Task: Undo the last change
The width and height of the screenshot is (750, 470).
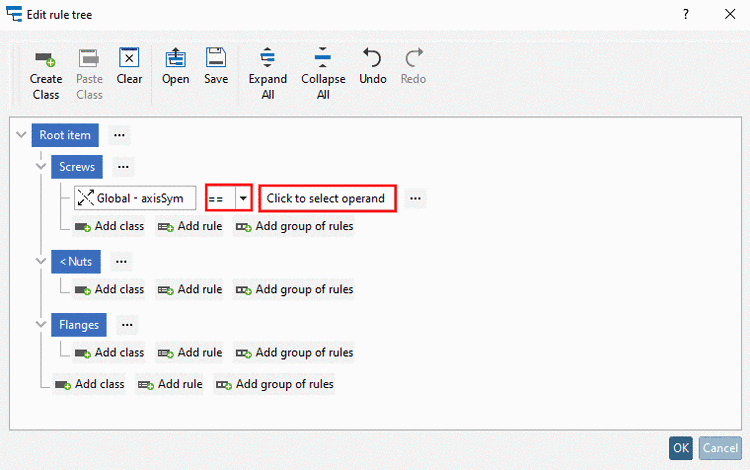Action: pyautogui.click(x=373, y=66)
